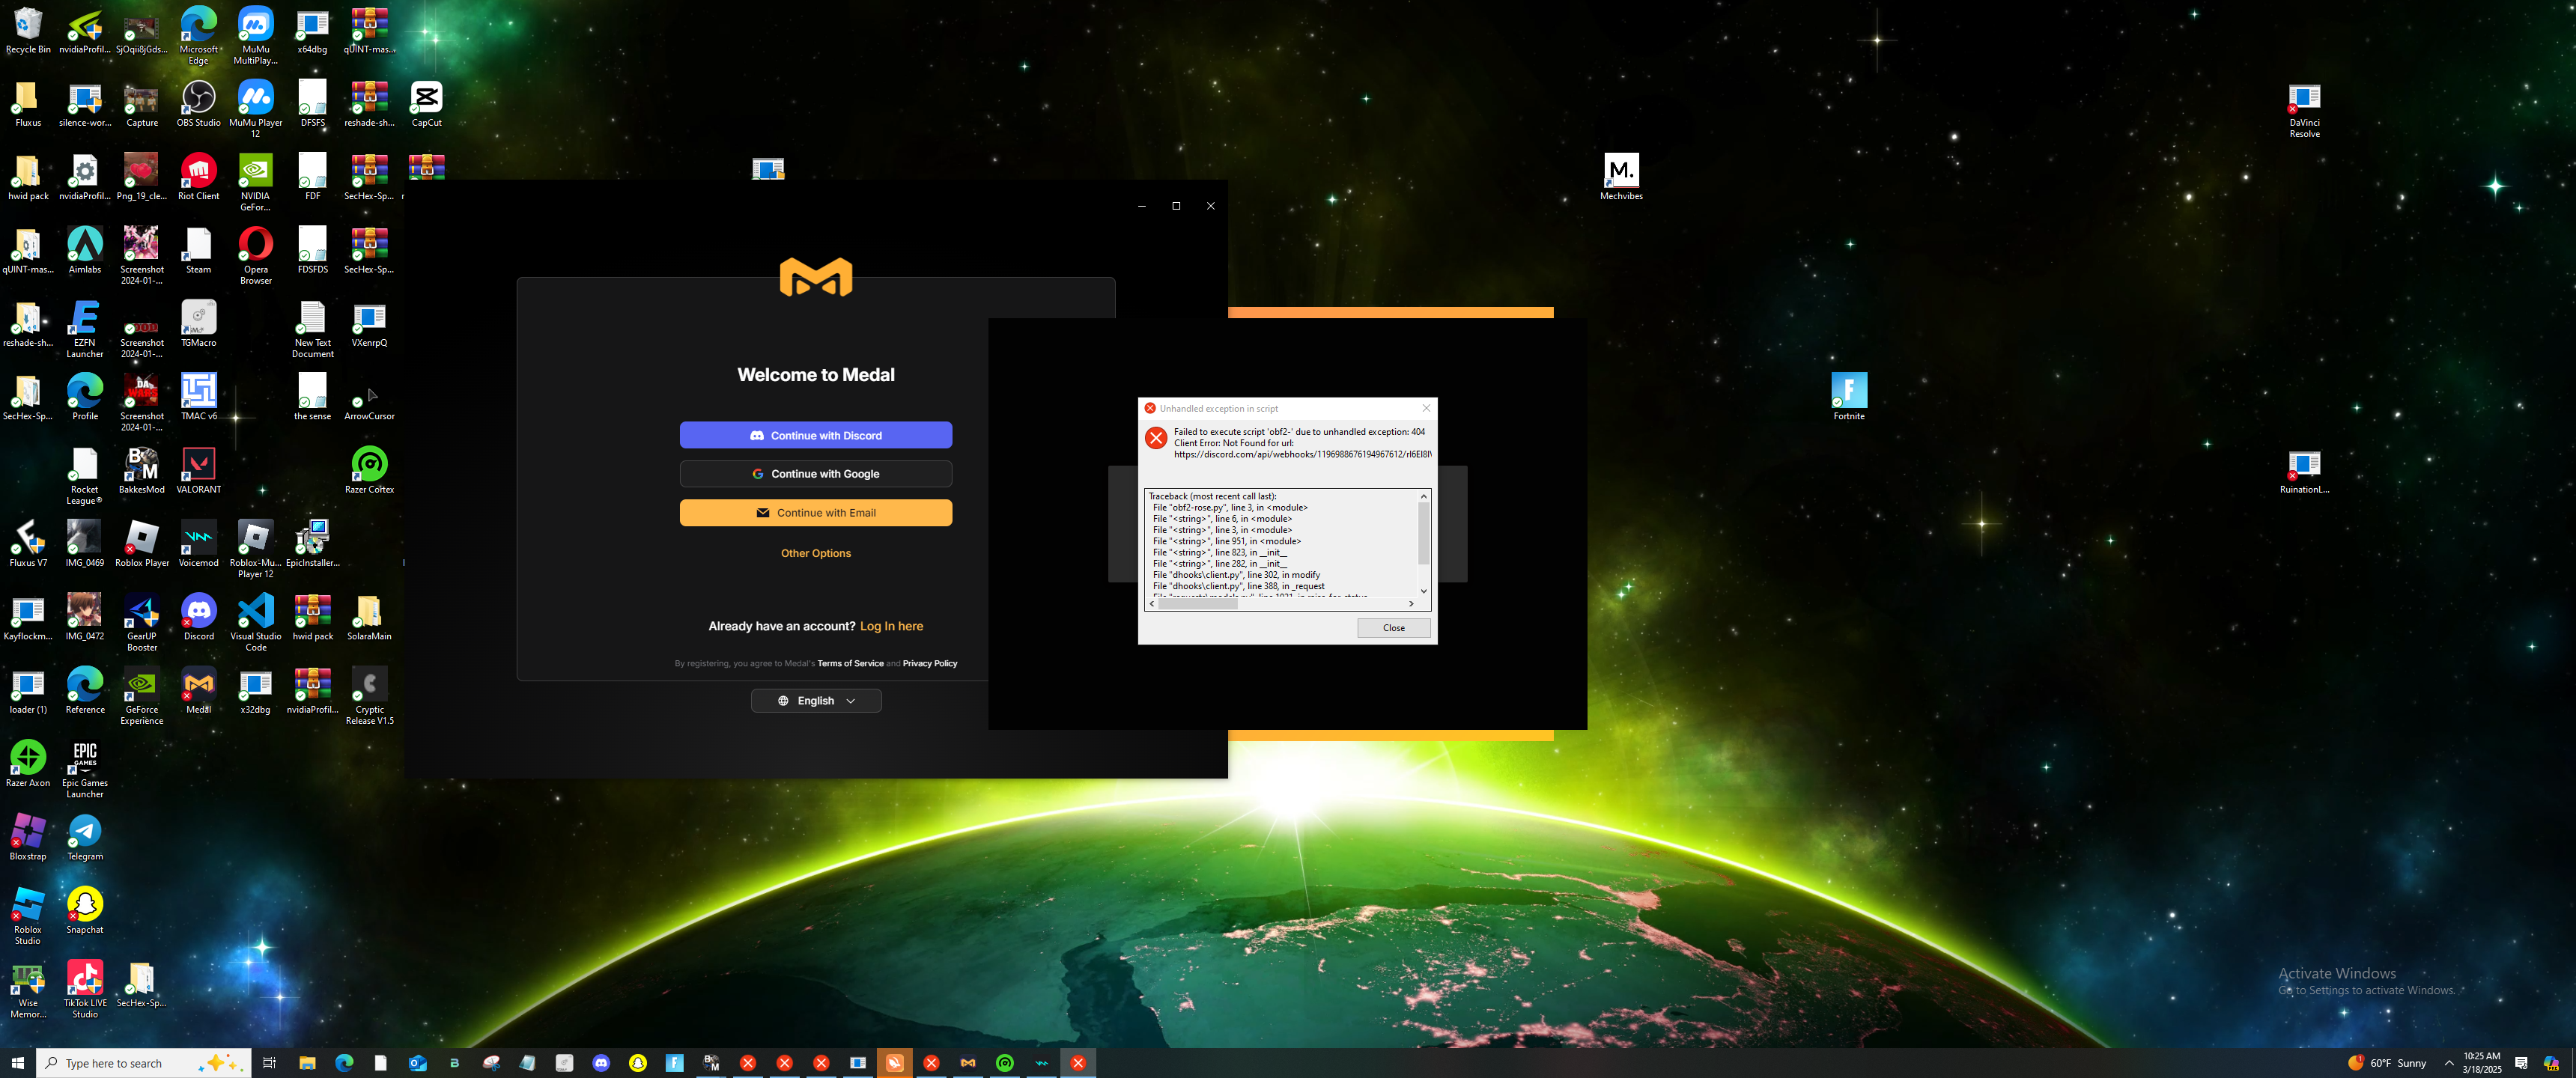Click right arrow on traceback horizontal scrollbar

pos(1411,604)
